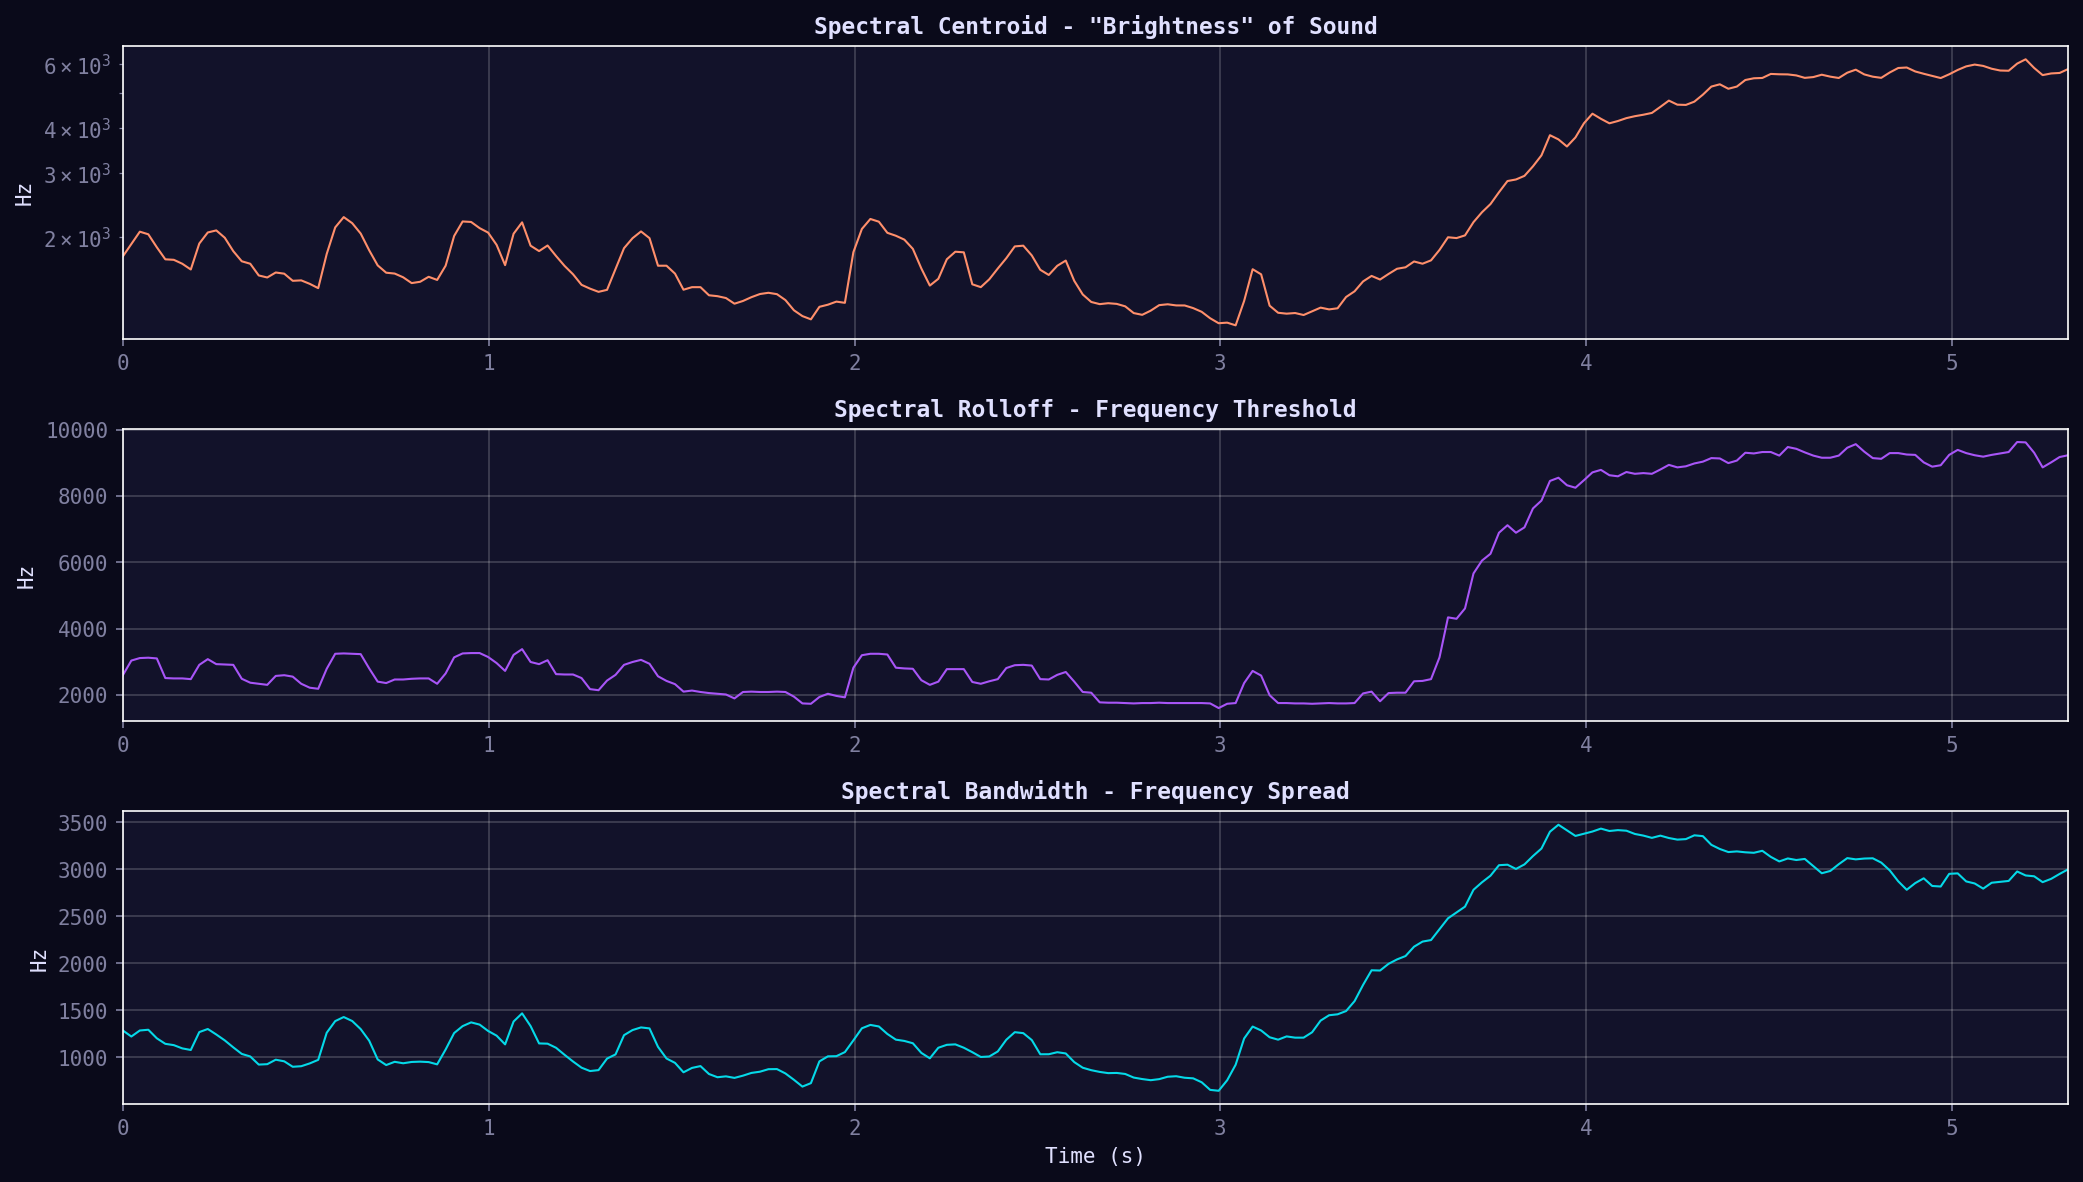Click the 1500 tick on the bandwidth y-axis
2083x1182 pixels.
[x=83, y=1011]
